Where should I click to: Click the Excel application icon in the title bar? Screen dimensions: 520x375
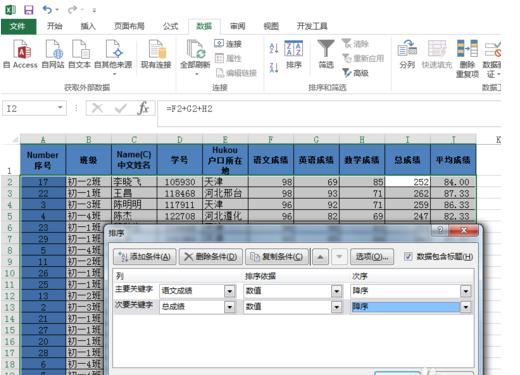(10, 9)
